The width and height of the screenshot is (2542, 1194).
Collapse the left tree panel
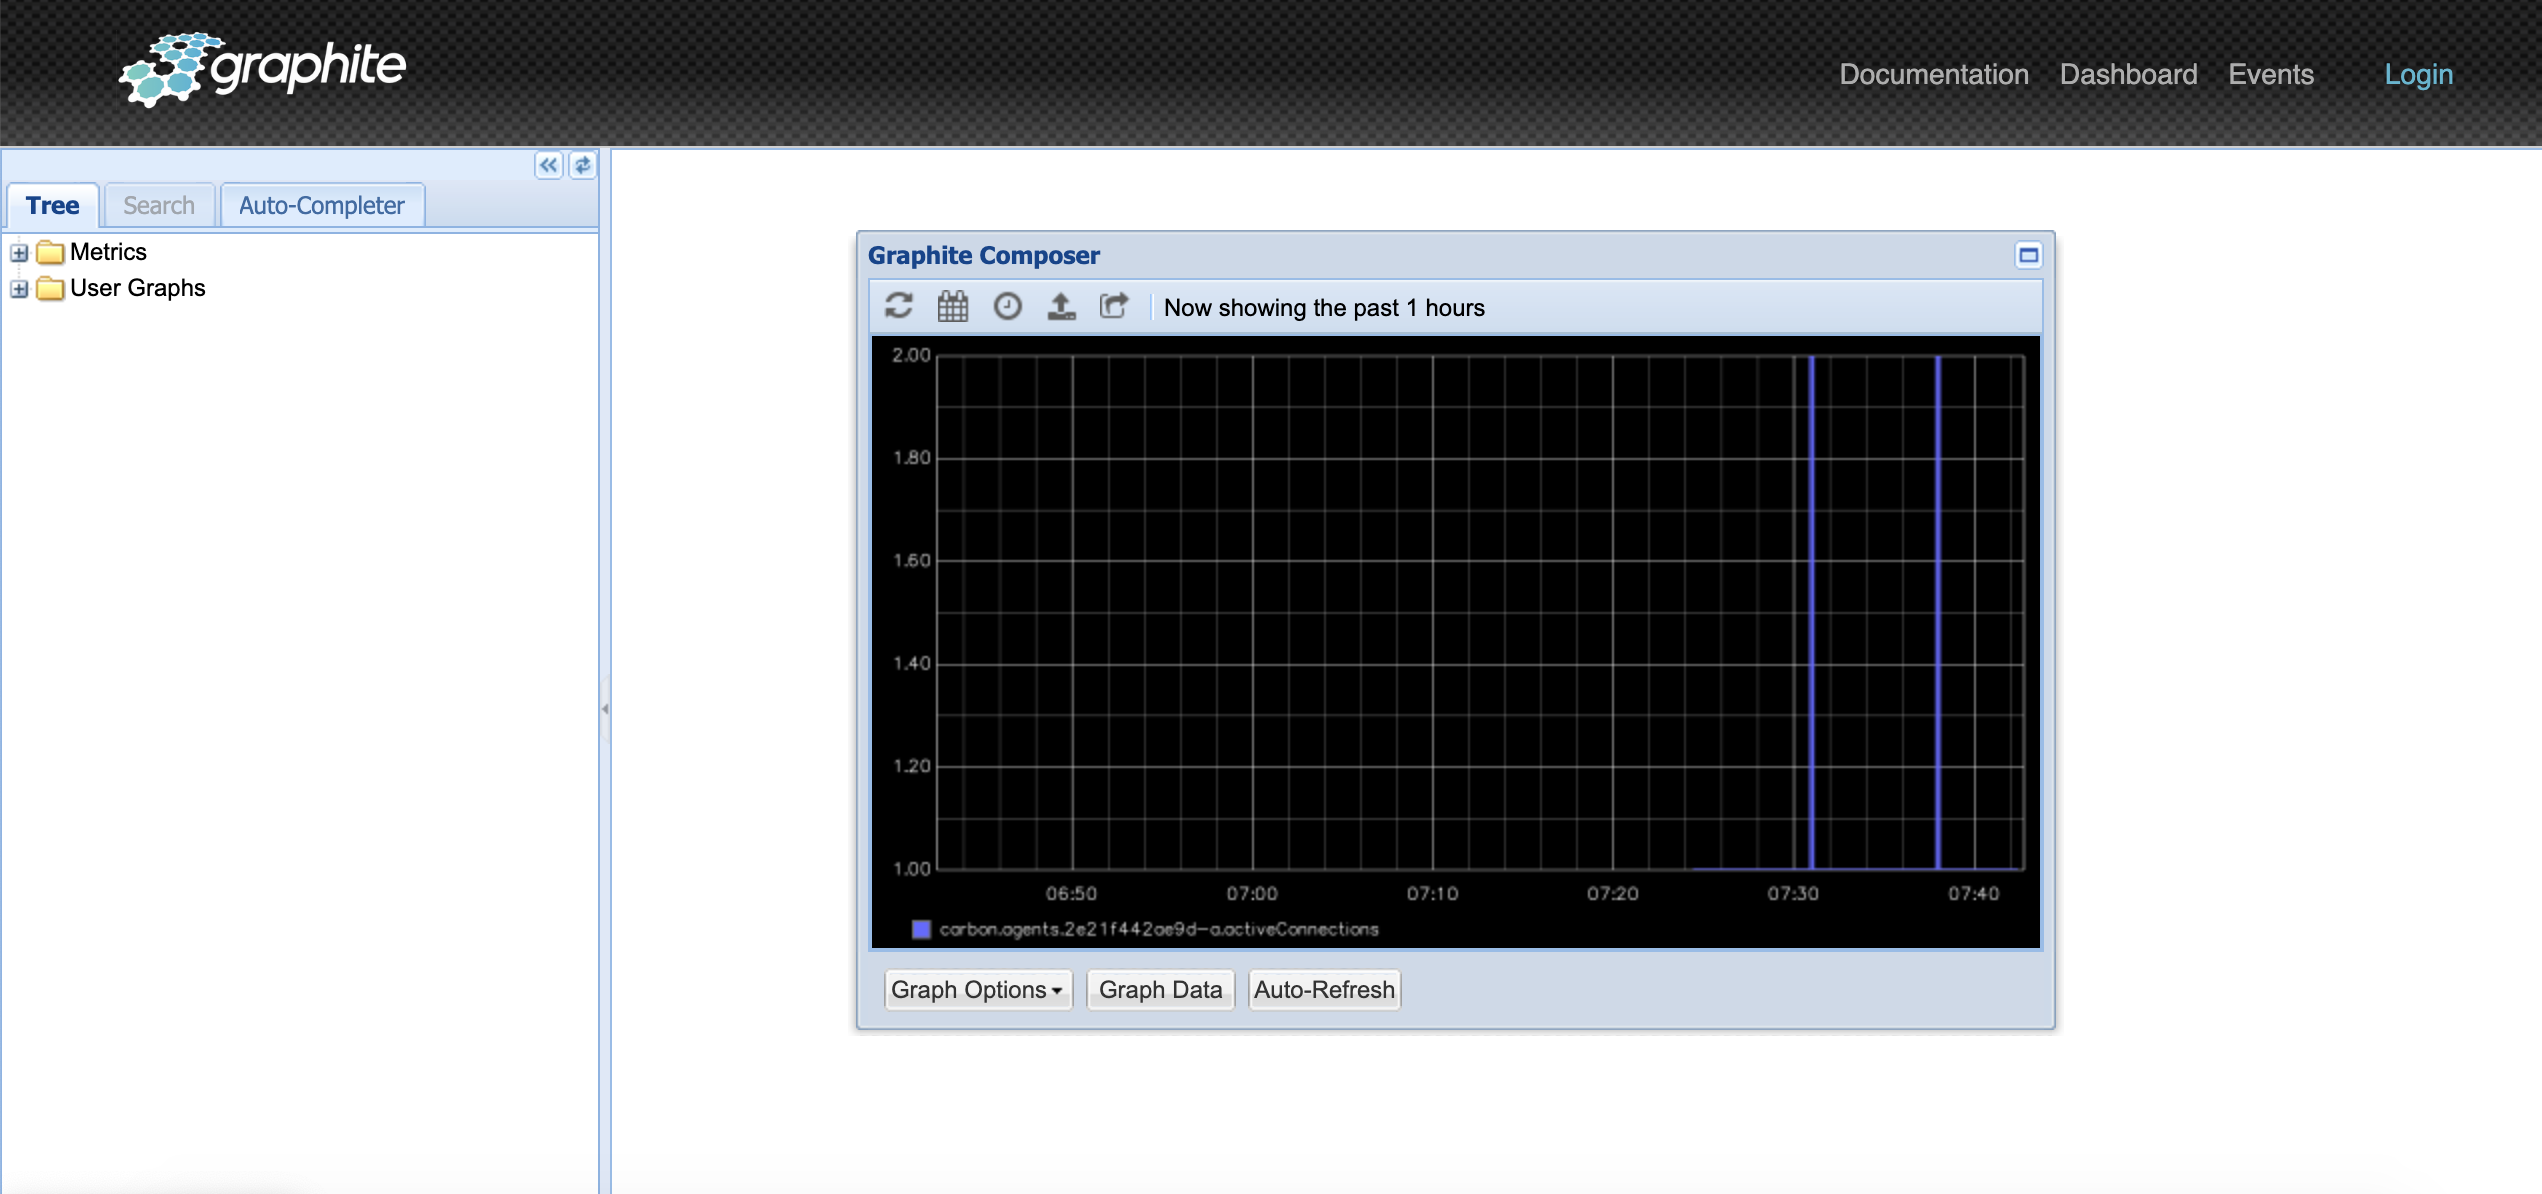[549, 165]
